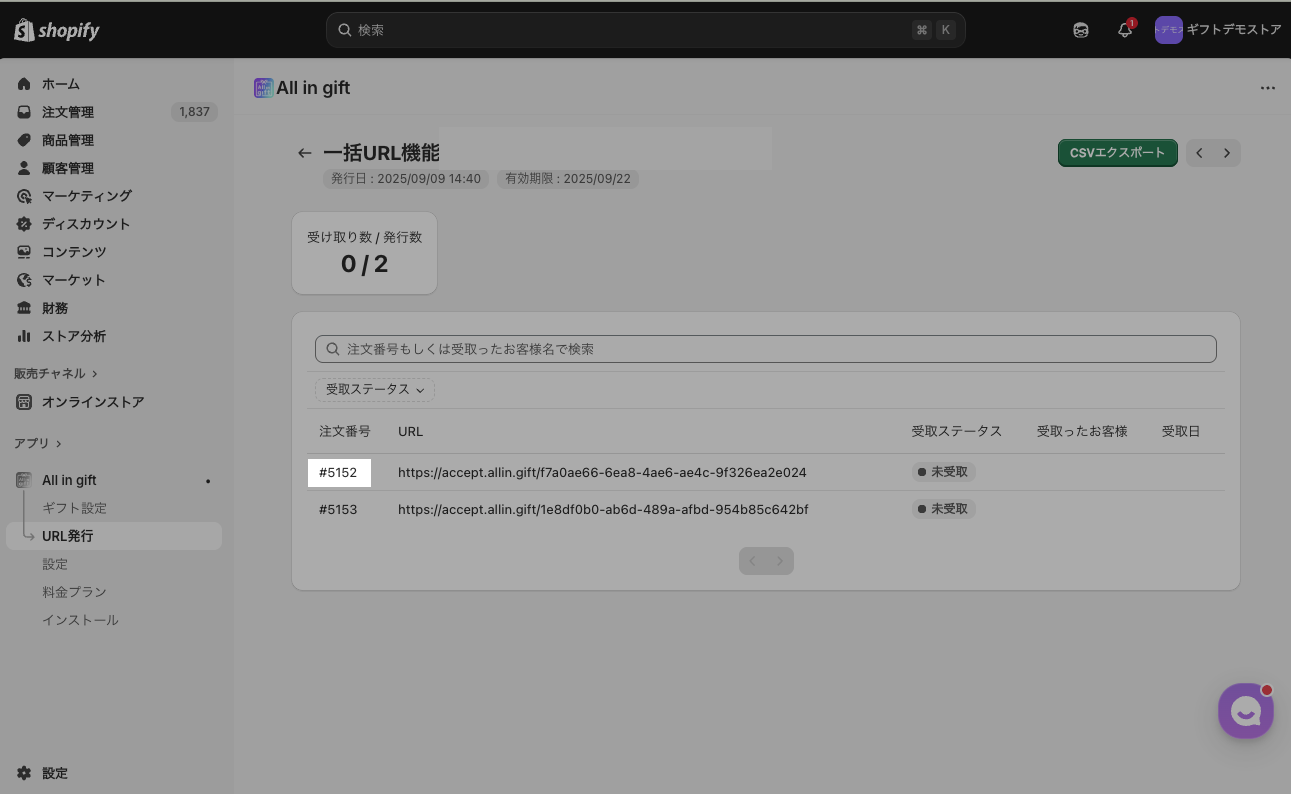The image size is (1291, 794).
Task: Click the 未受取 badge for order #5152
Action: (943, 472)
